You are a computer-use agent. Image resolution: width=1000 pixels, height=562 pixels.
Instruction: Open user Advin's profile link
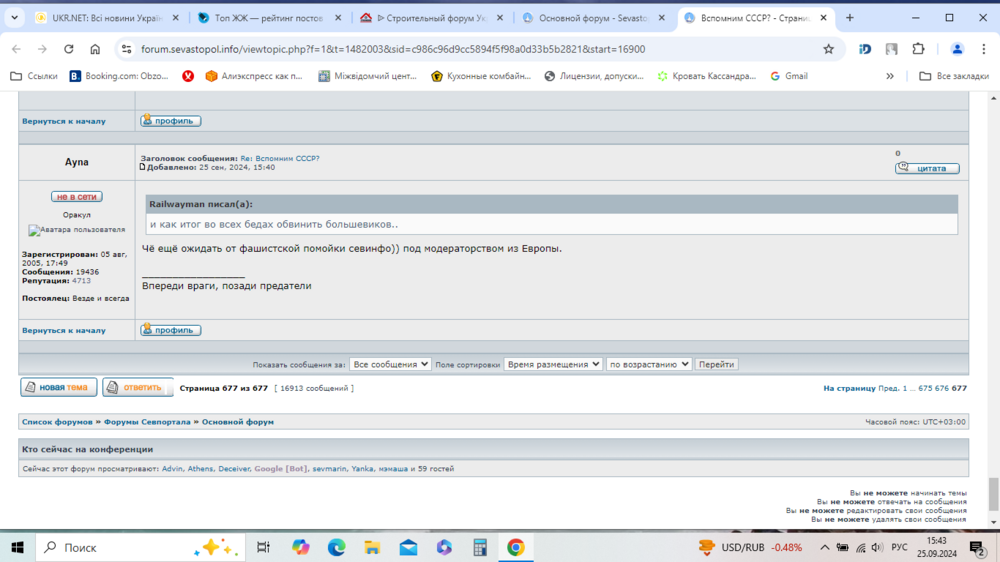172,468
